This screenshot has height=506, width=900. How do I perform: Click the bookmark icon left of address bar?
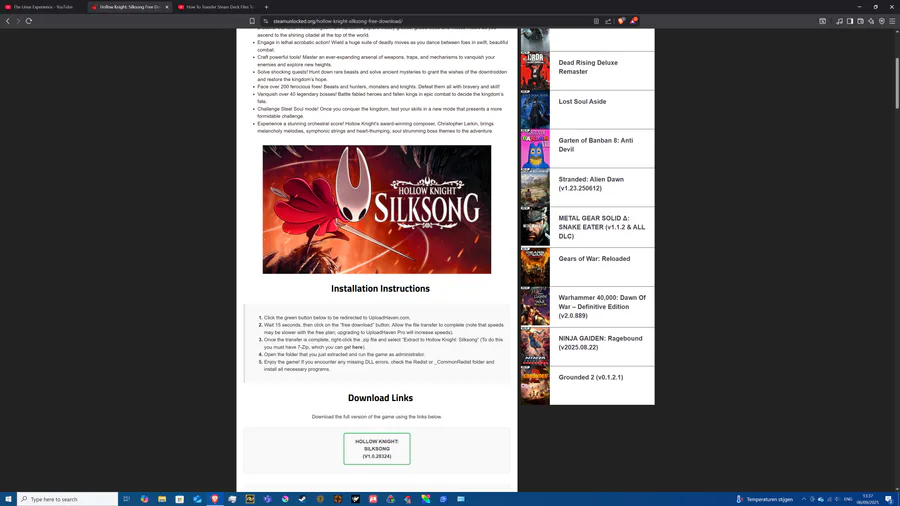tap(252, 21)
